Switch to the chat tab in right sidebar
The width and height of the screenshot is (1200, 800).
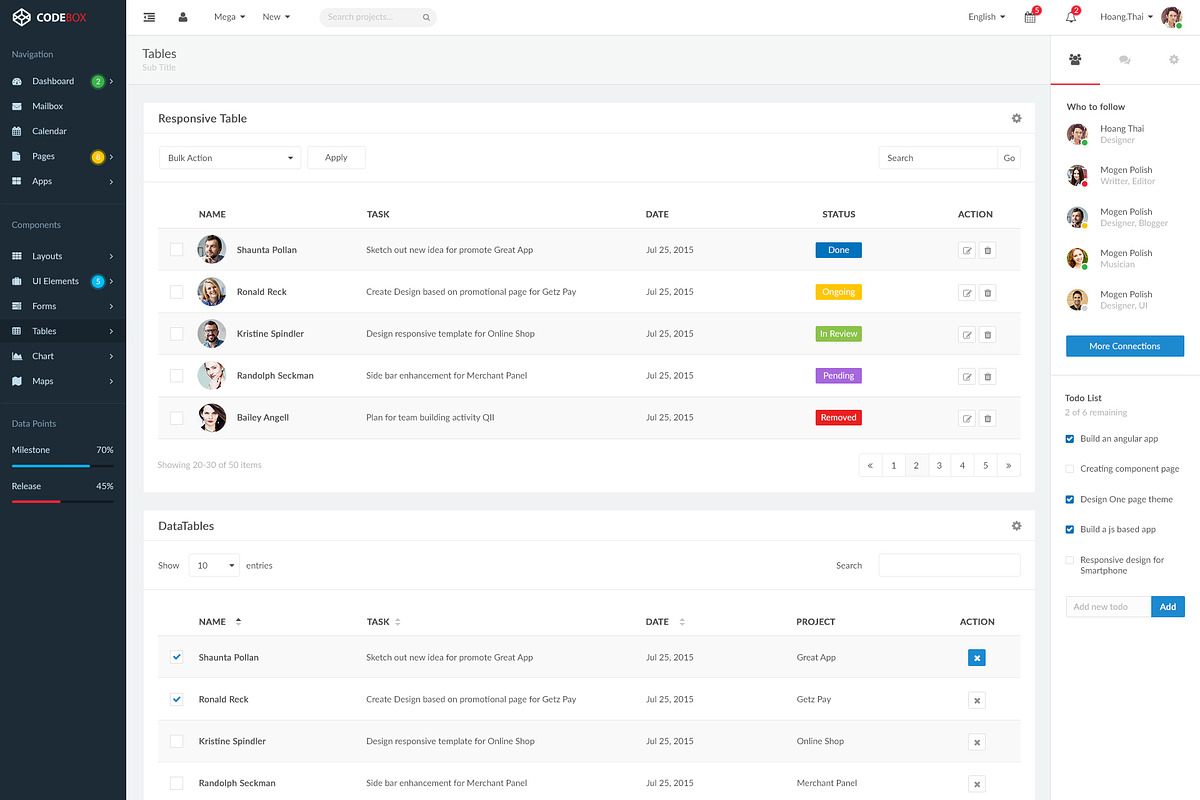(x=1124, y=60)
